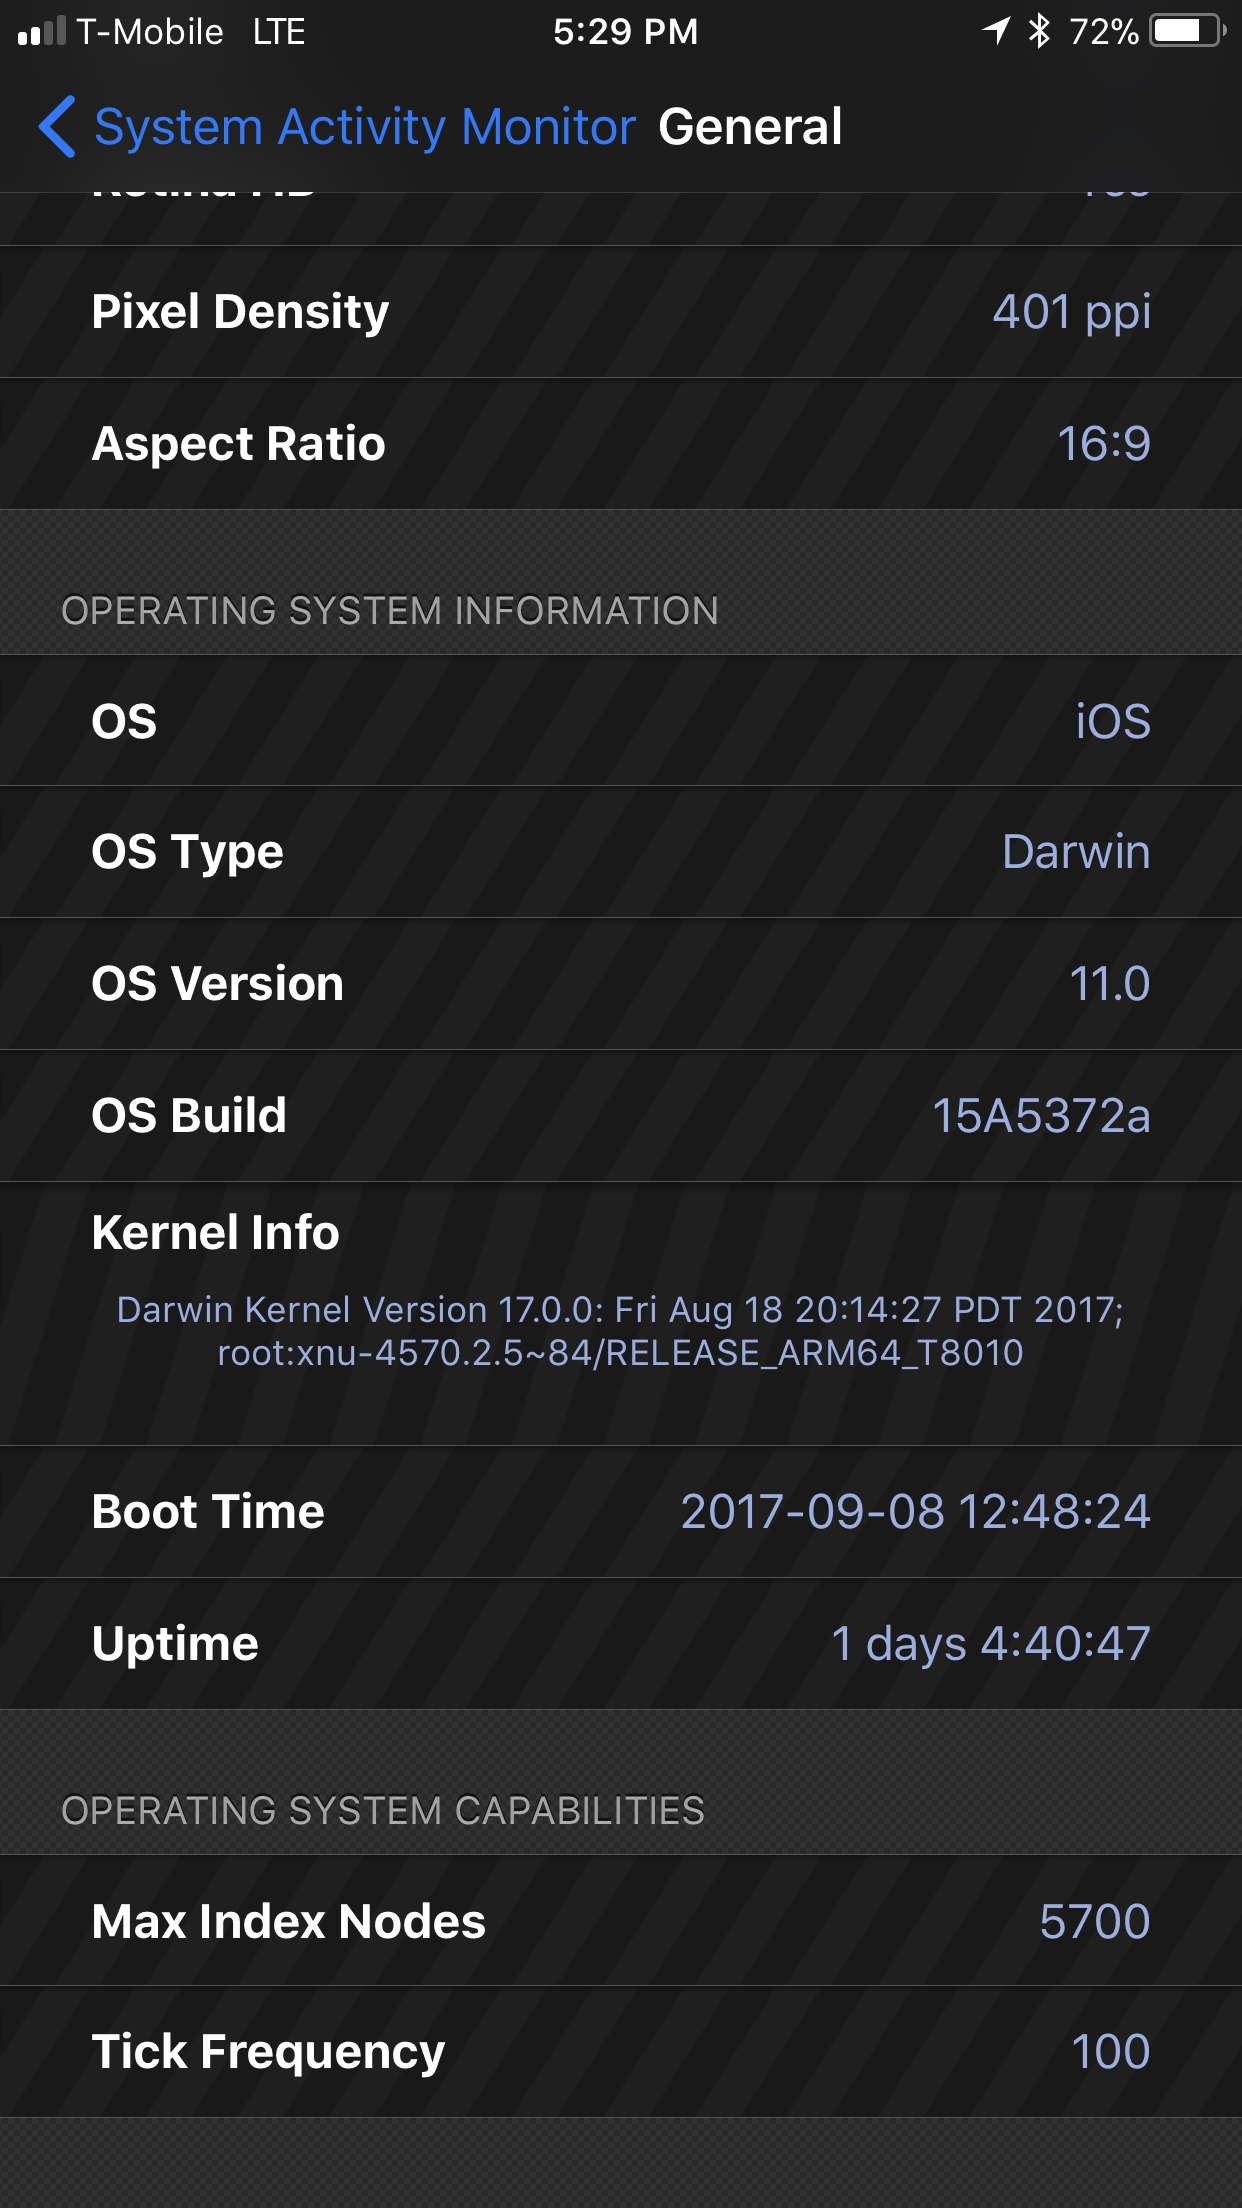Tap the OS row showing iOS
Viewport: 1242px width, 2208px height.
point(621,721)
